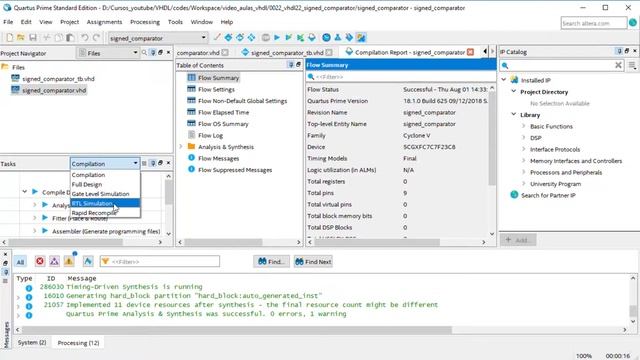Open Flow Messages in Table of Contents

pos(218,158)
